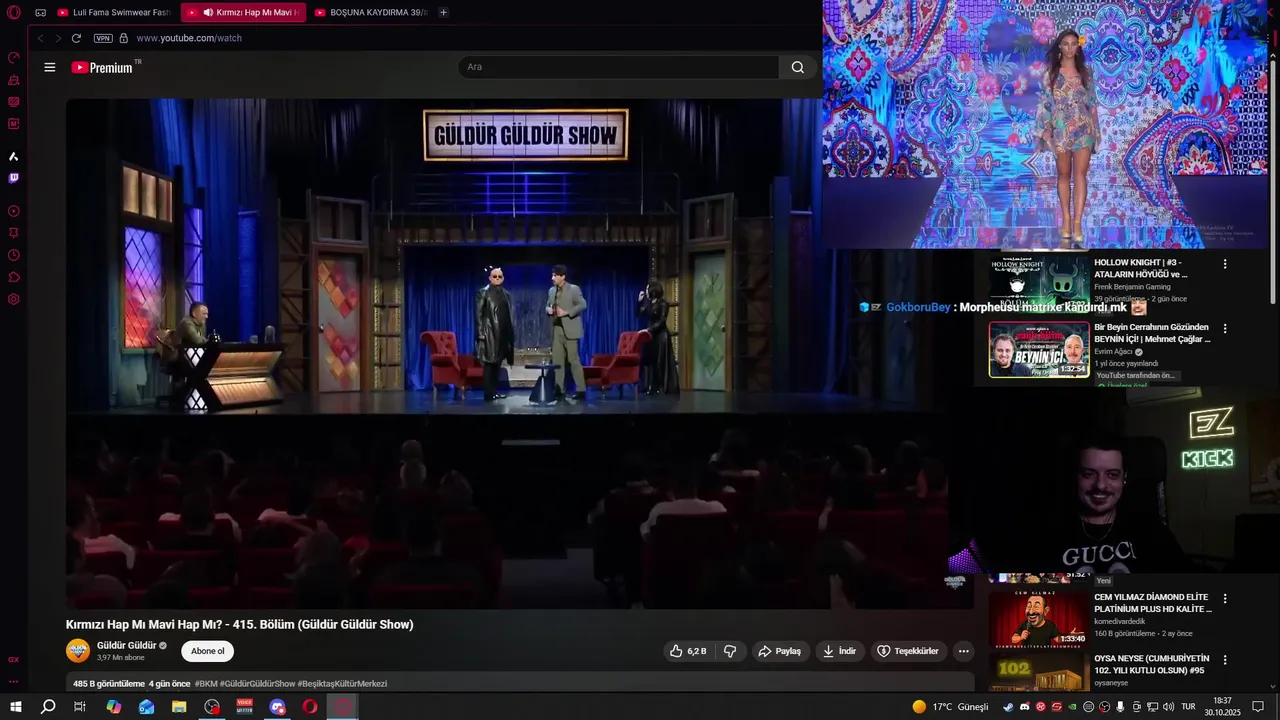
Task: Select the Kırmızı Hap Mı Mavi tab
Action: pos(244,12)
